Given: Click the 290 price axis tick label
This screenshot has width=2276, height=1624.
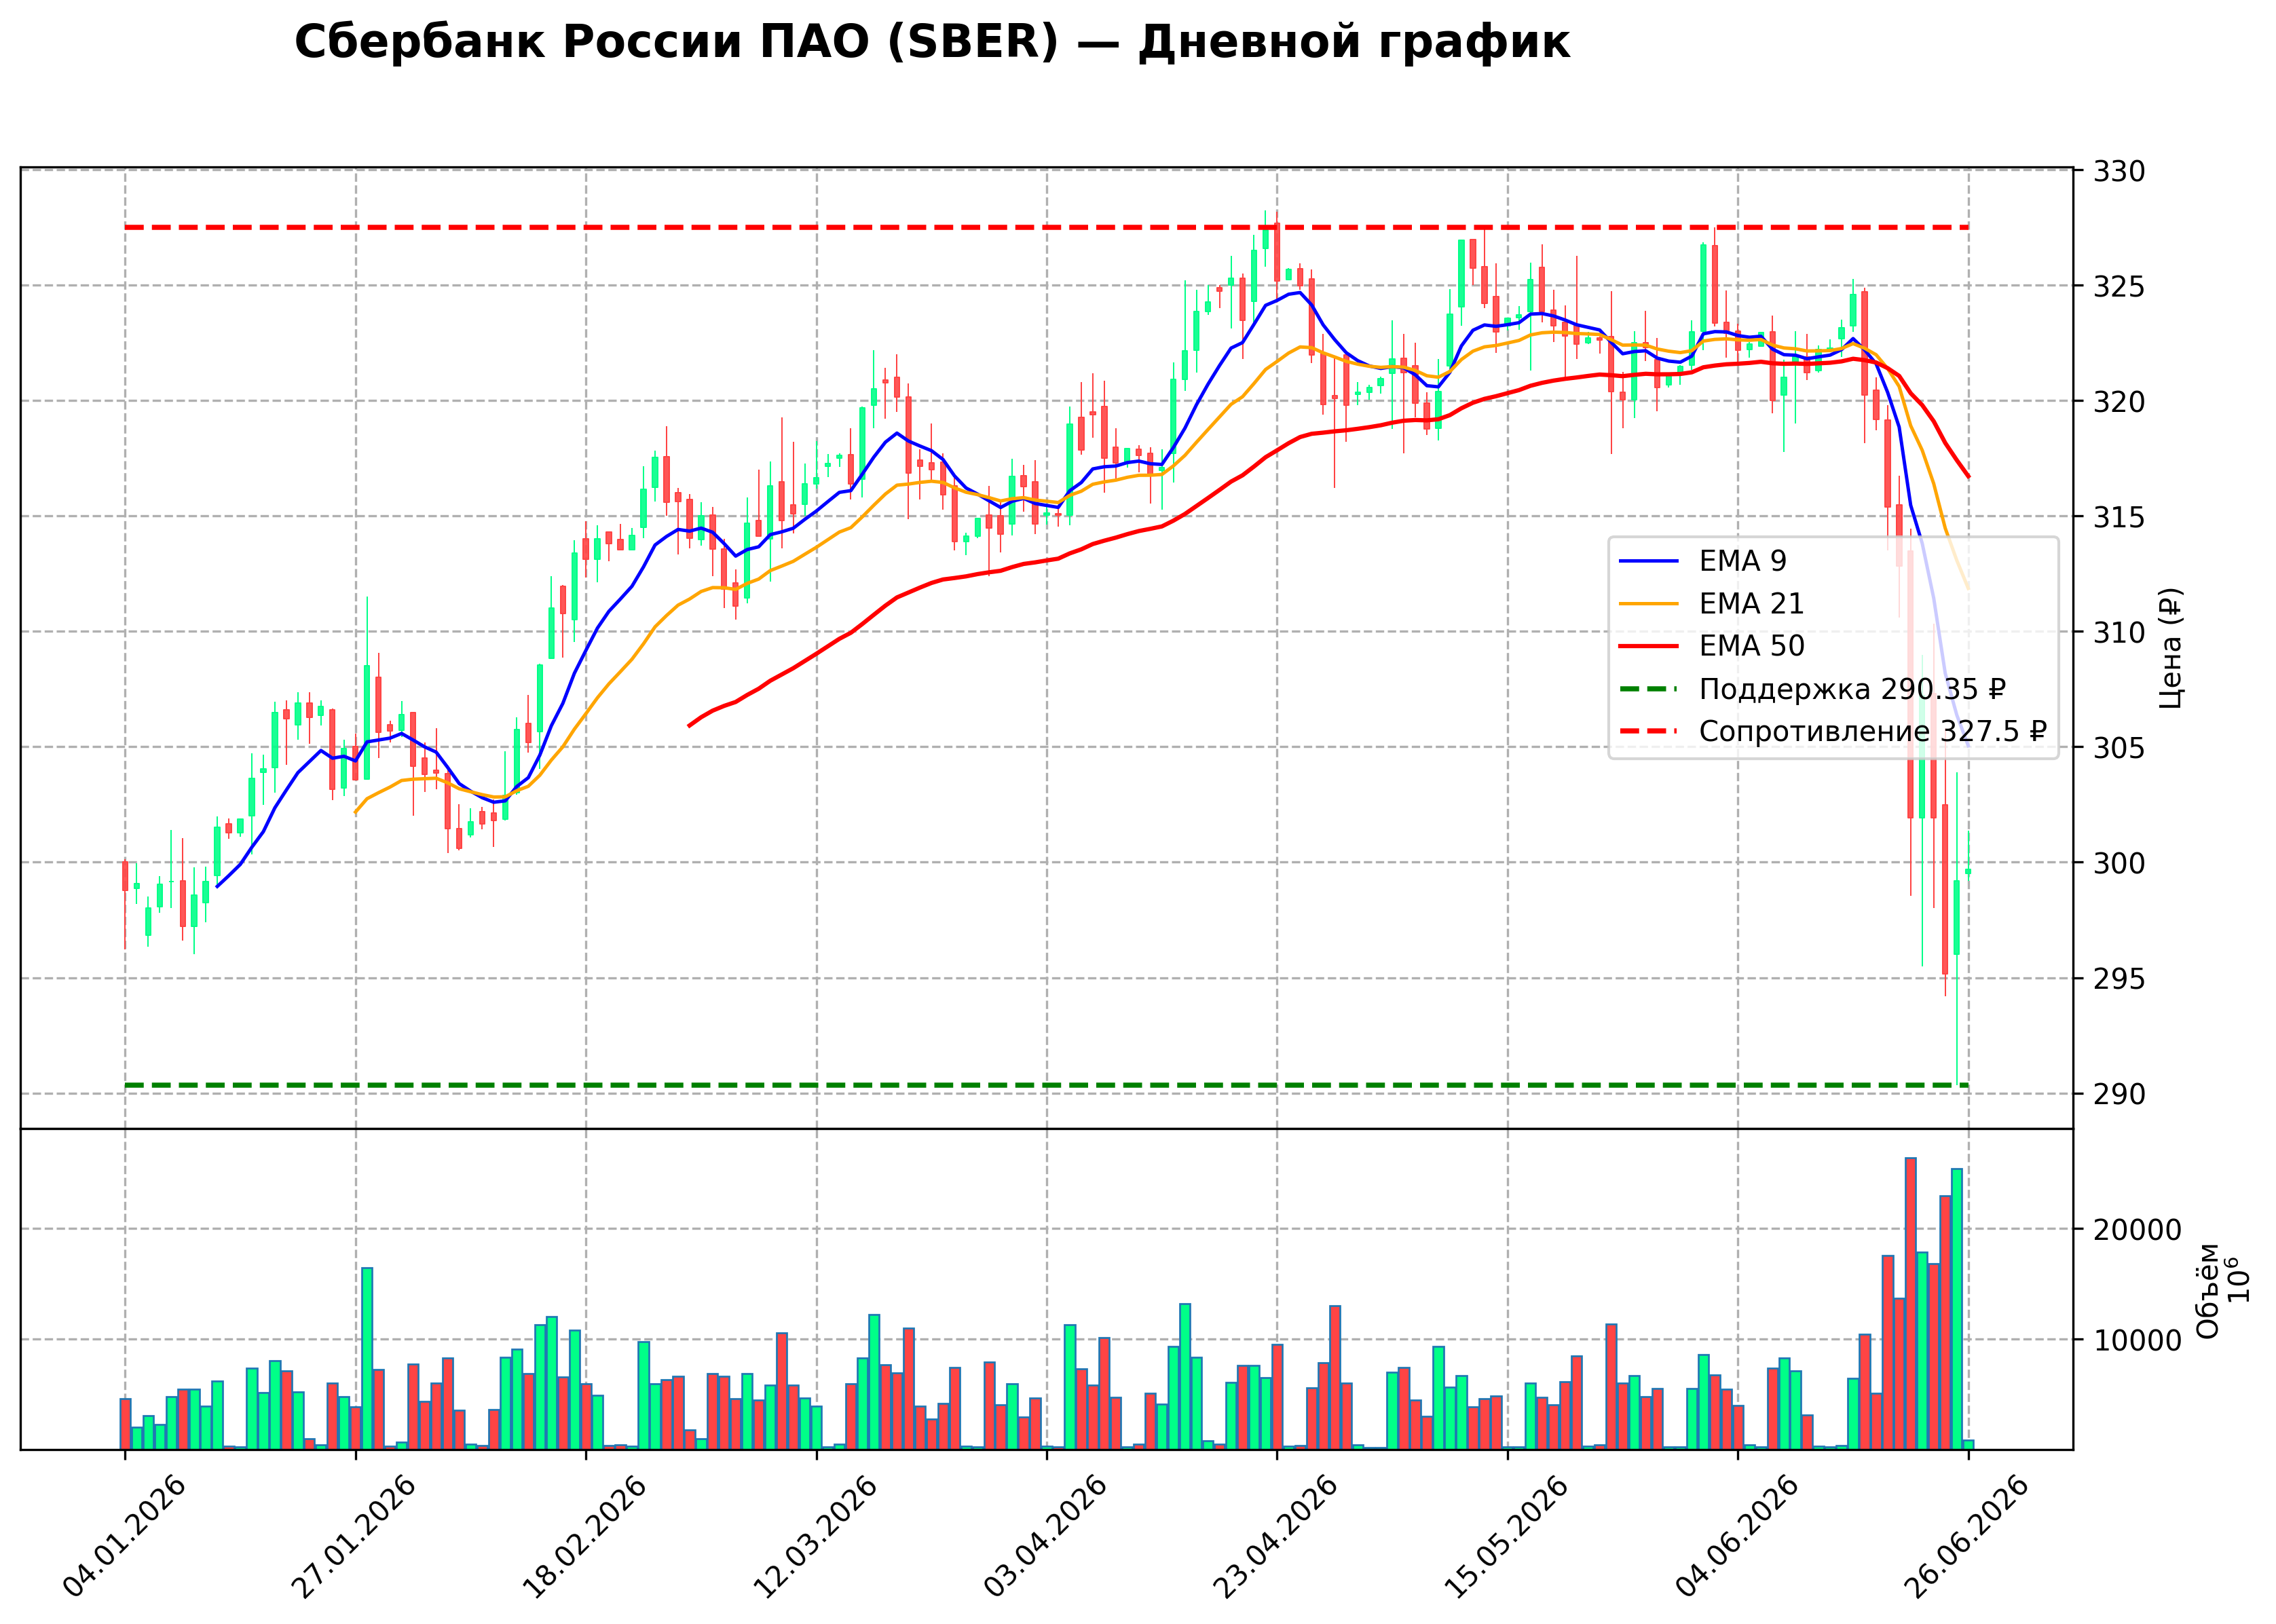Looking at the screenshot, I should pos(2120,1094).
